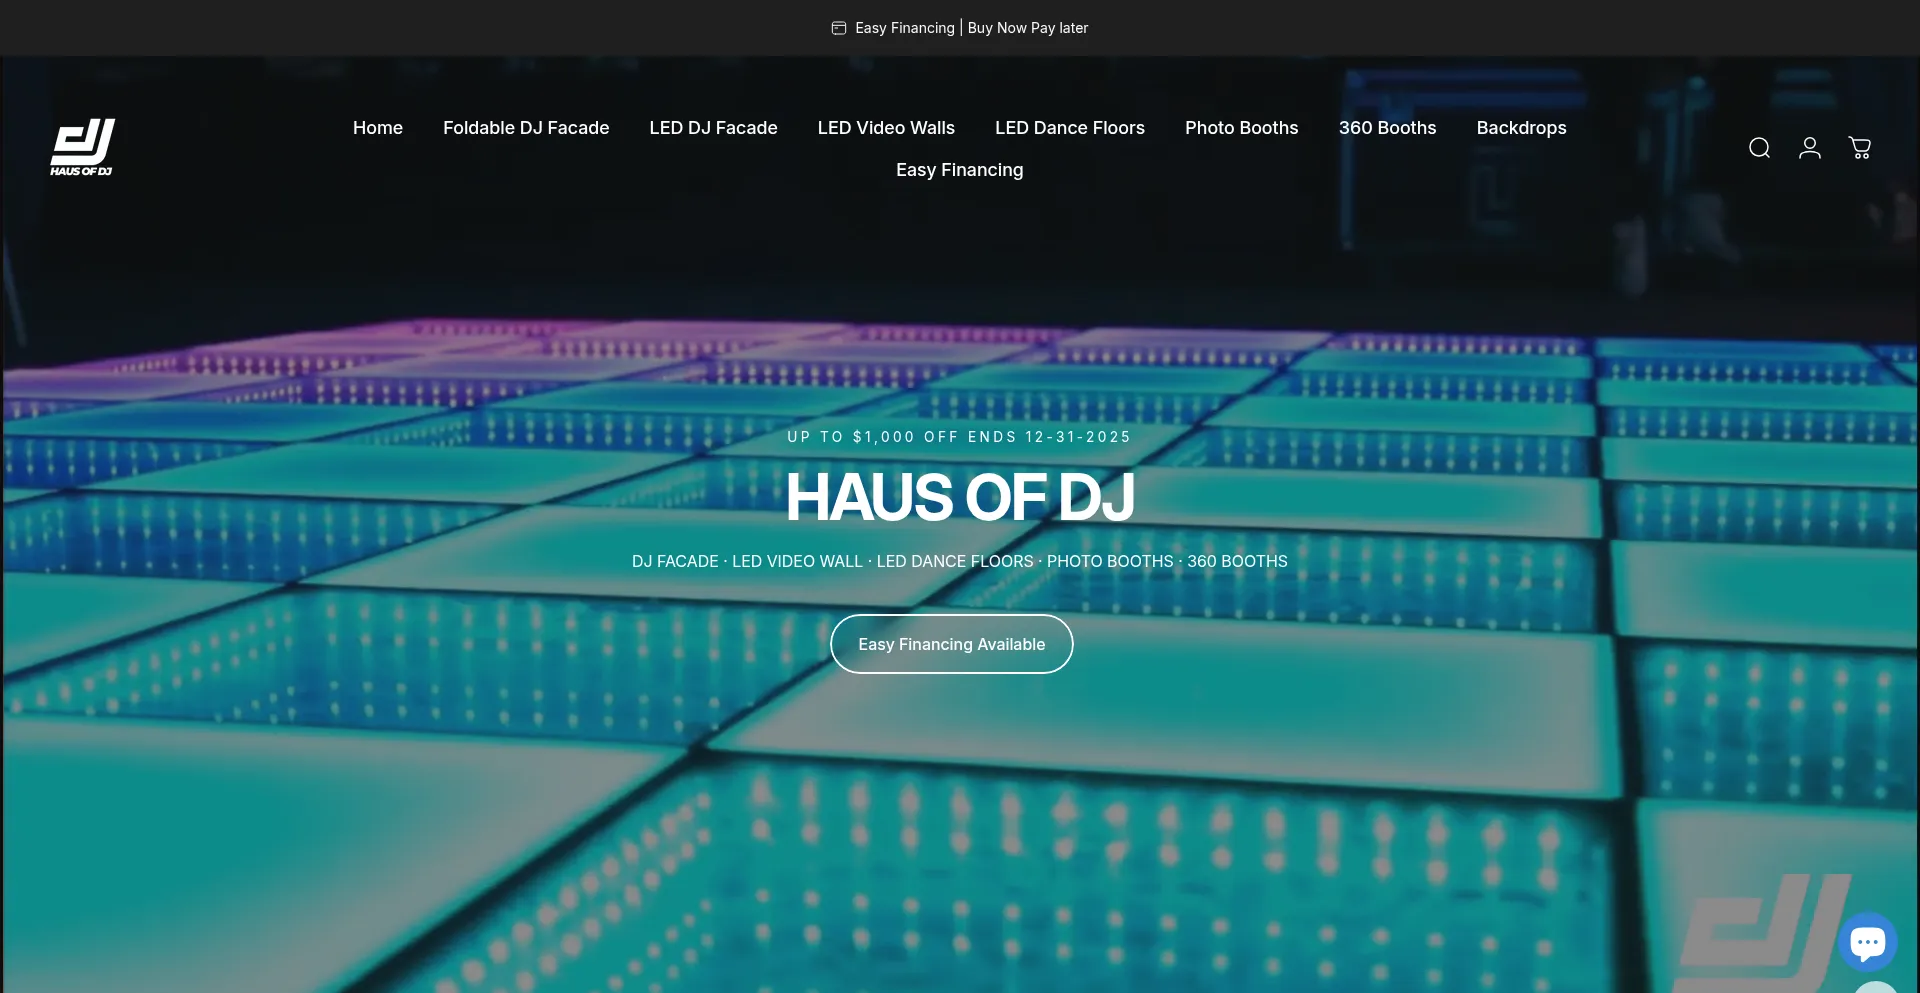Viewport: 1920px width, 993px height.
Task: Open LED Dance Floors page
Action: (1069, 128)
